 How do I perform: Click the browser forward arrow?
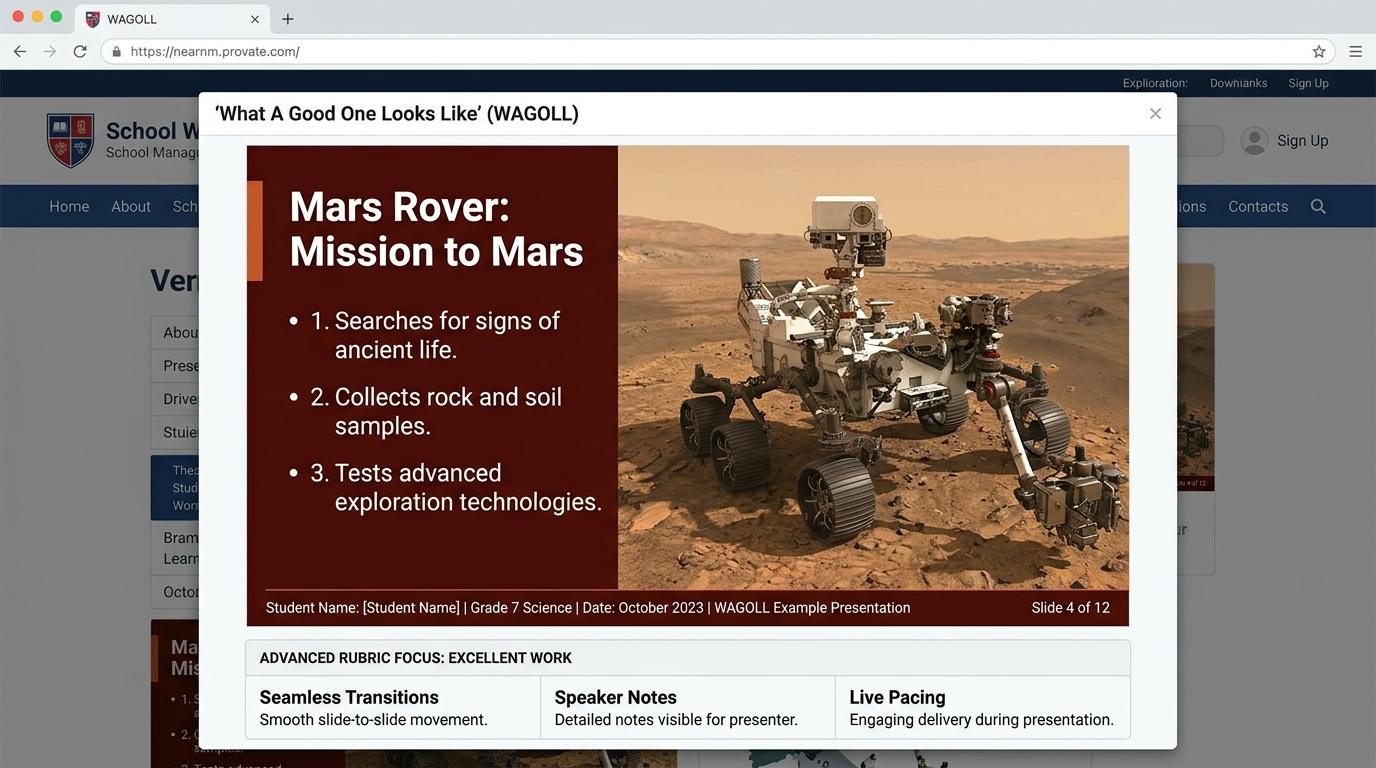click(x=49, y=51)
